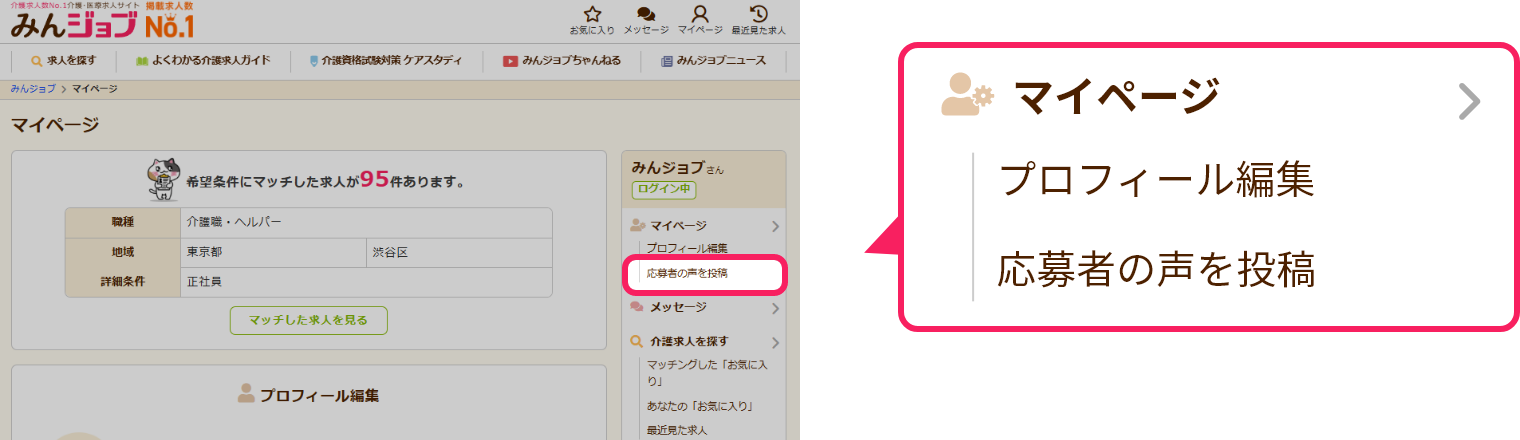Click the 詳細条件 row header
Screen dimensions: 1520x440
pos(123,282)
